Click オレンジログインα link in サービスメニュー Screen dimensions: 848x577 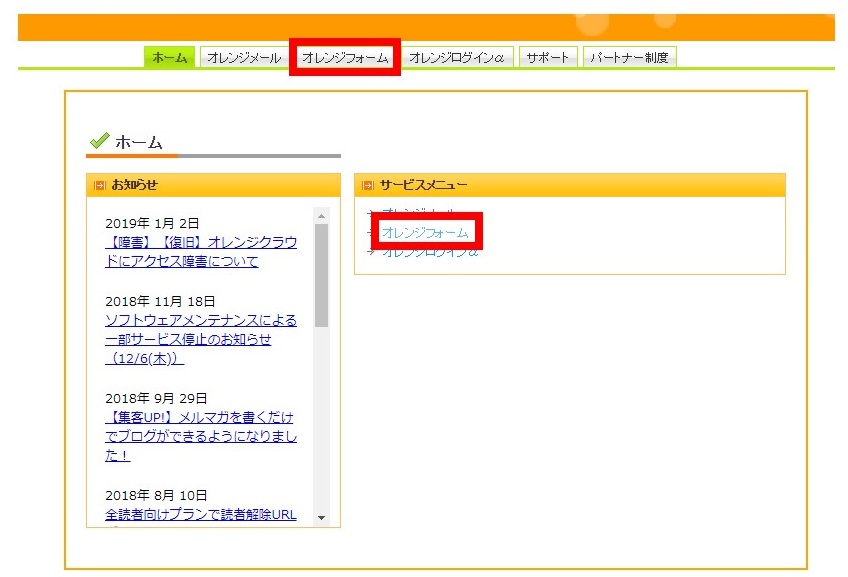click(430, 253)
